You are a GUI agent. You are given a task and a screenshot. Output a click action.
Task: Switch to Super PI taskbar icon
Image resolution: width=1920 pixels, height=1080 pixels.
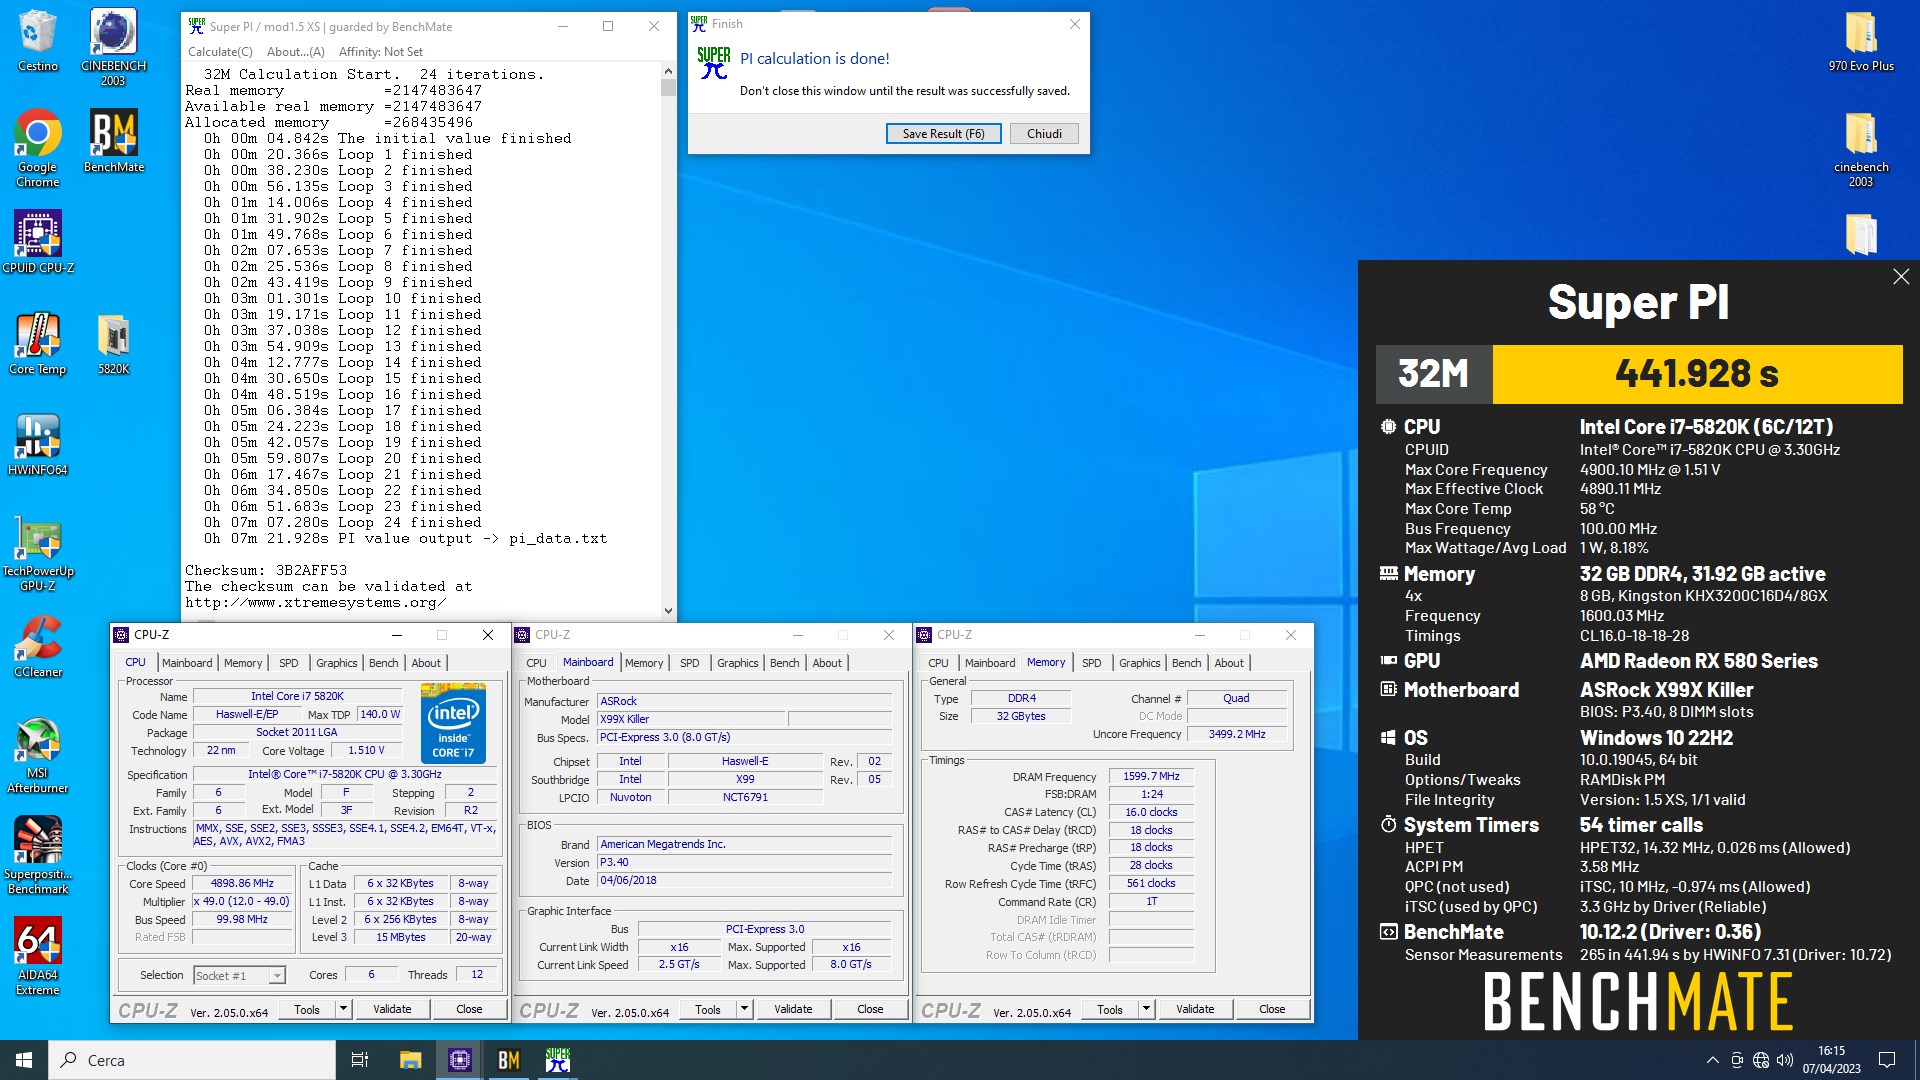(x=557, y=1060)
